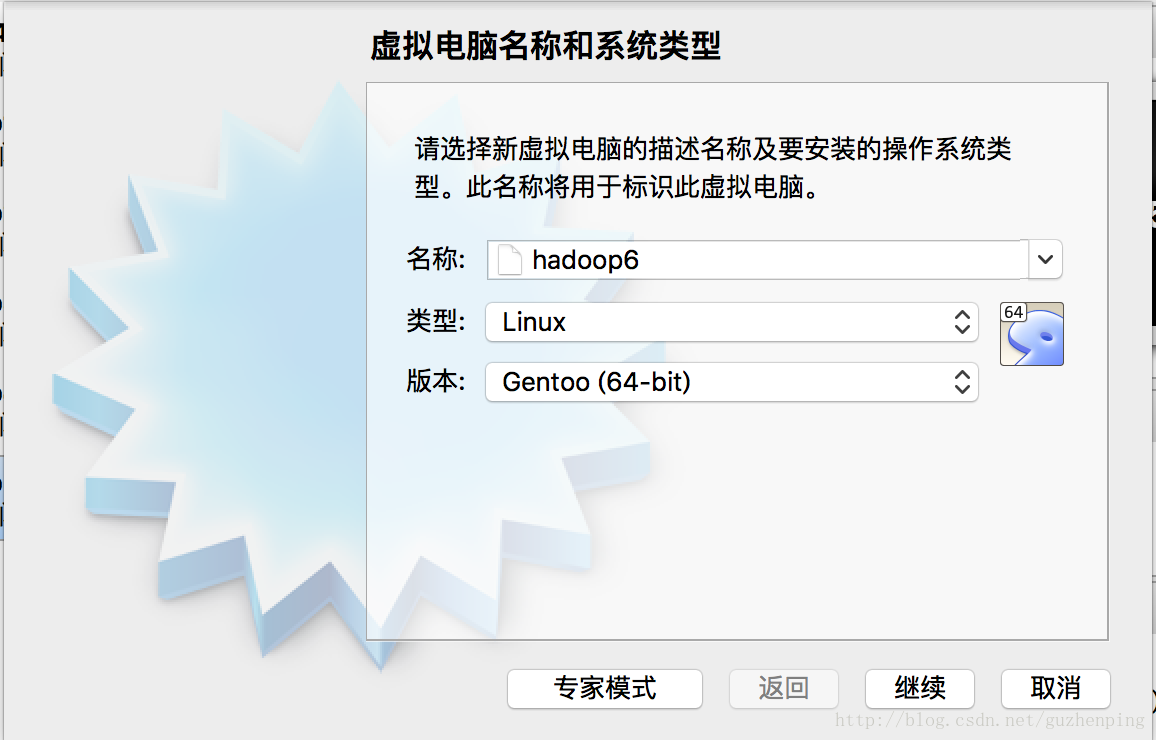
Task: Click the document icon in the name field
Action: tap(510, 261)
